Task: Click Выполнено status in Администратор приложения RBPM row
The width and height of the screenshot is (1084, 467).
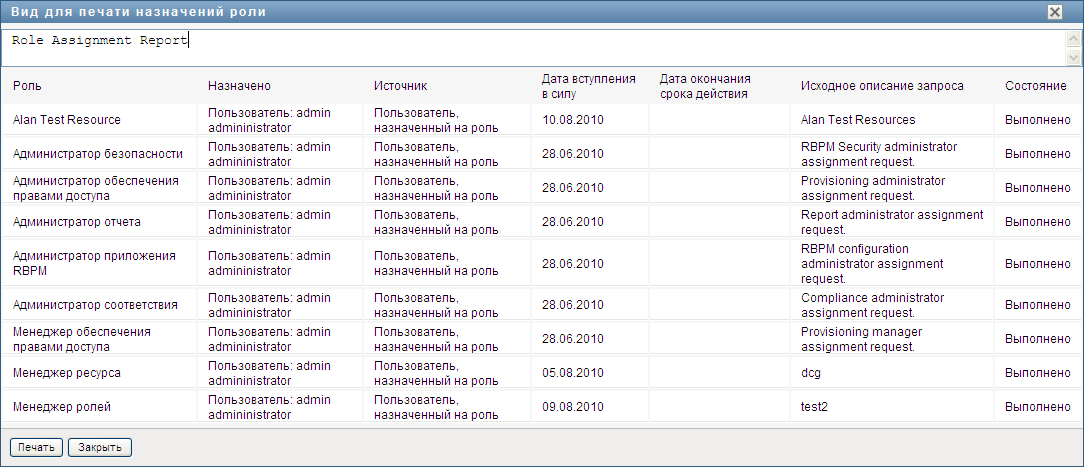Action: tap(1037, 263)
